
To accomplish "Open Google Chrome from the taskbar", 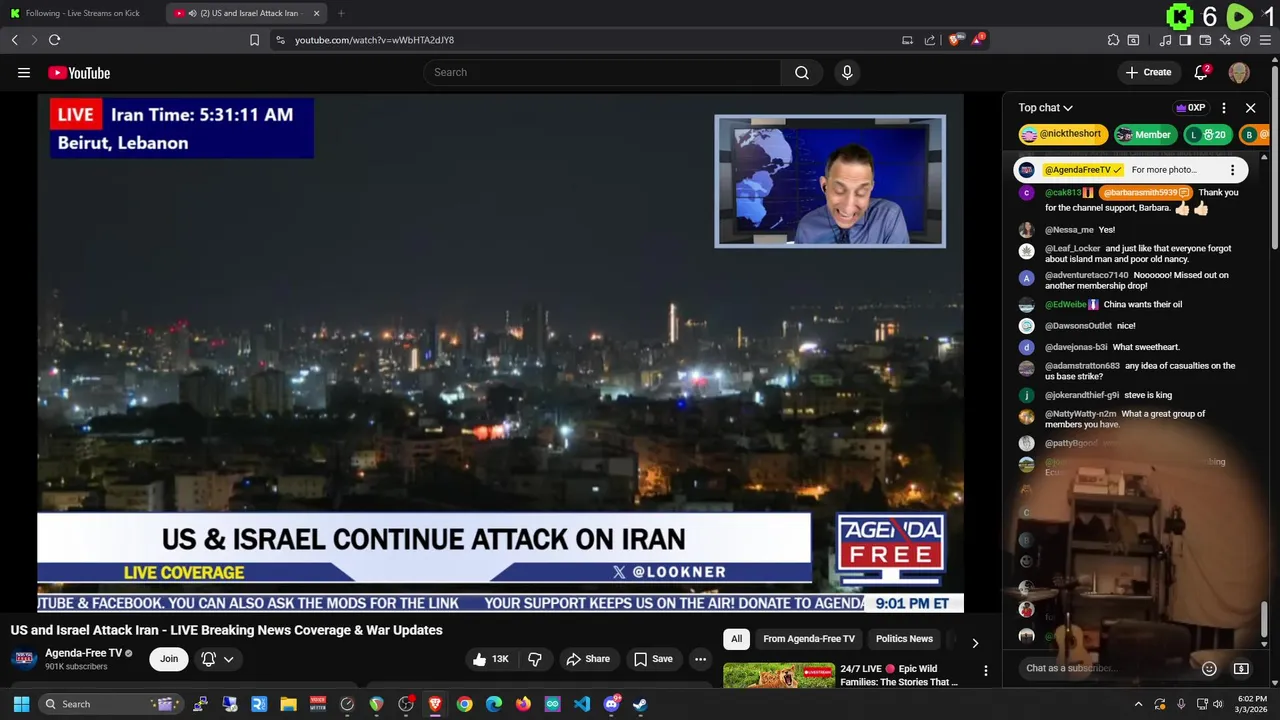I will 464,704.
